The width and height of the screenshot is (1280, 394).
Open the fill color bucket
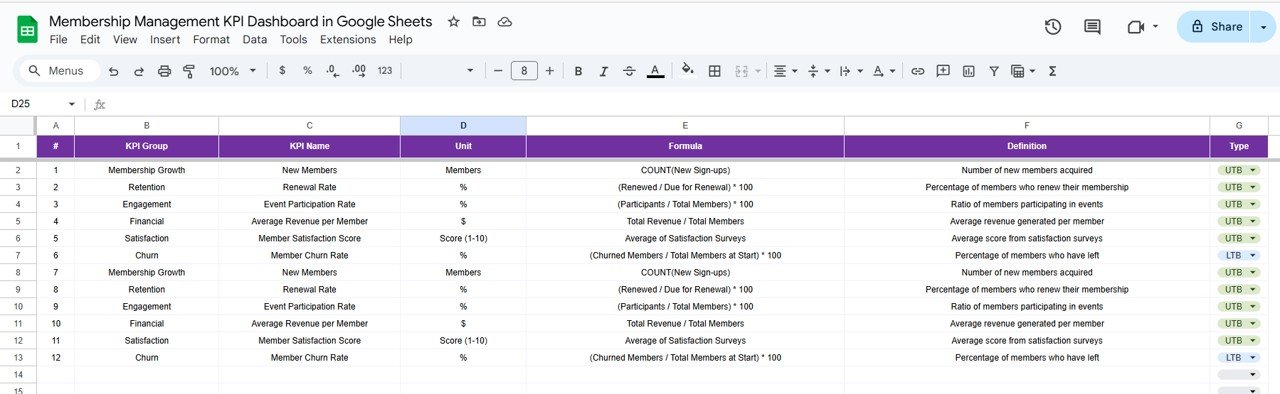coord(687,71)
